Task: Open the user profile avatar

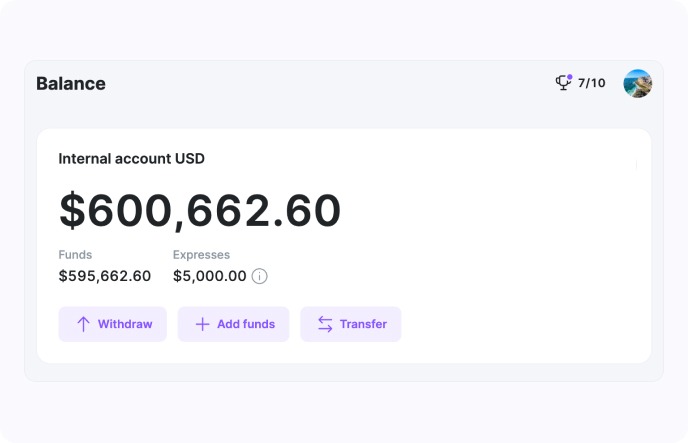Action: click(x=637, y=83)
